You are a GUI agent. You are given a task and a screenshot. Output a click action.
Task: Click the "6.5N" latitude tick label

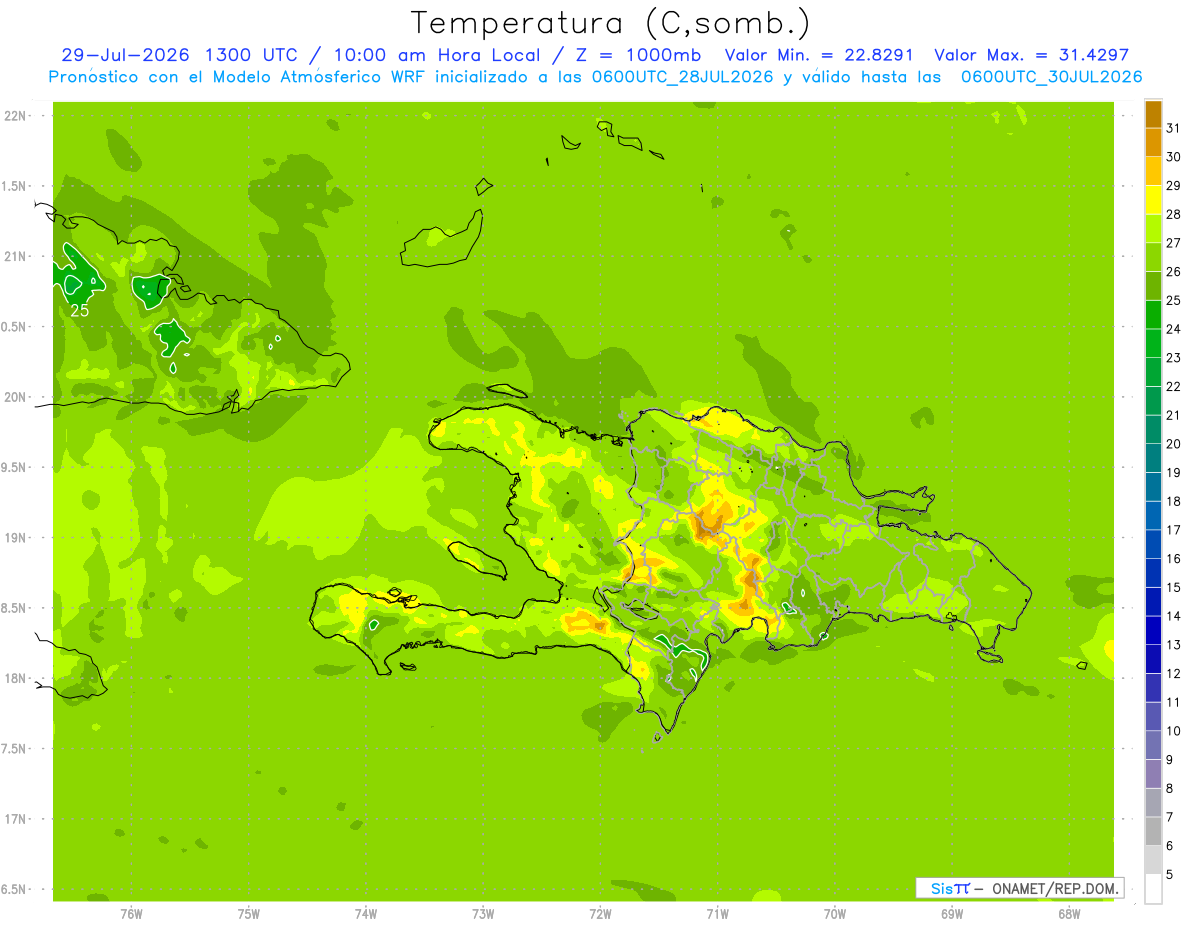[13, 889]
